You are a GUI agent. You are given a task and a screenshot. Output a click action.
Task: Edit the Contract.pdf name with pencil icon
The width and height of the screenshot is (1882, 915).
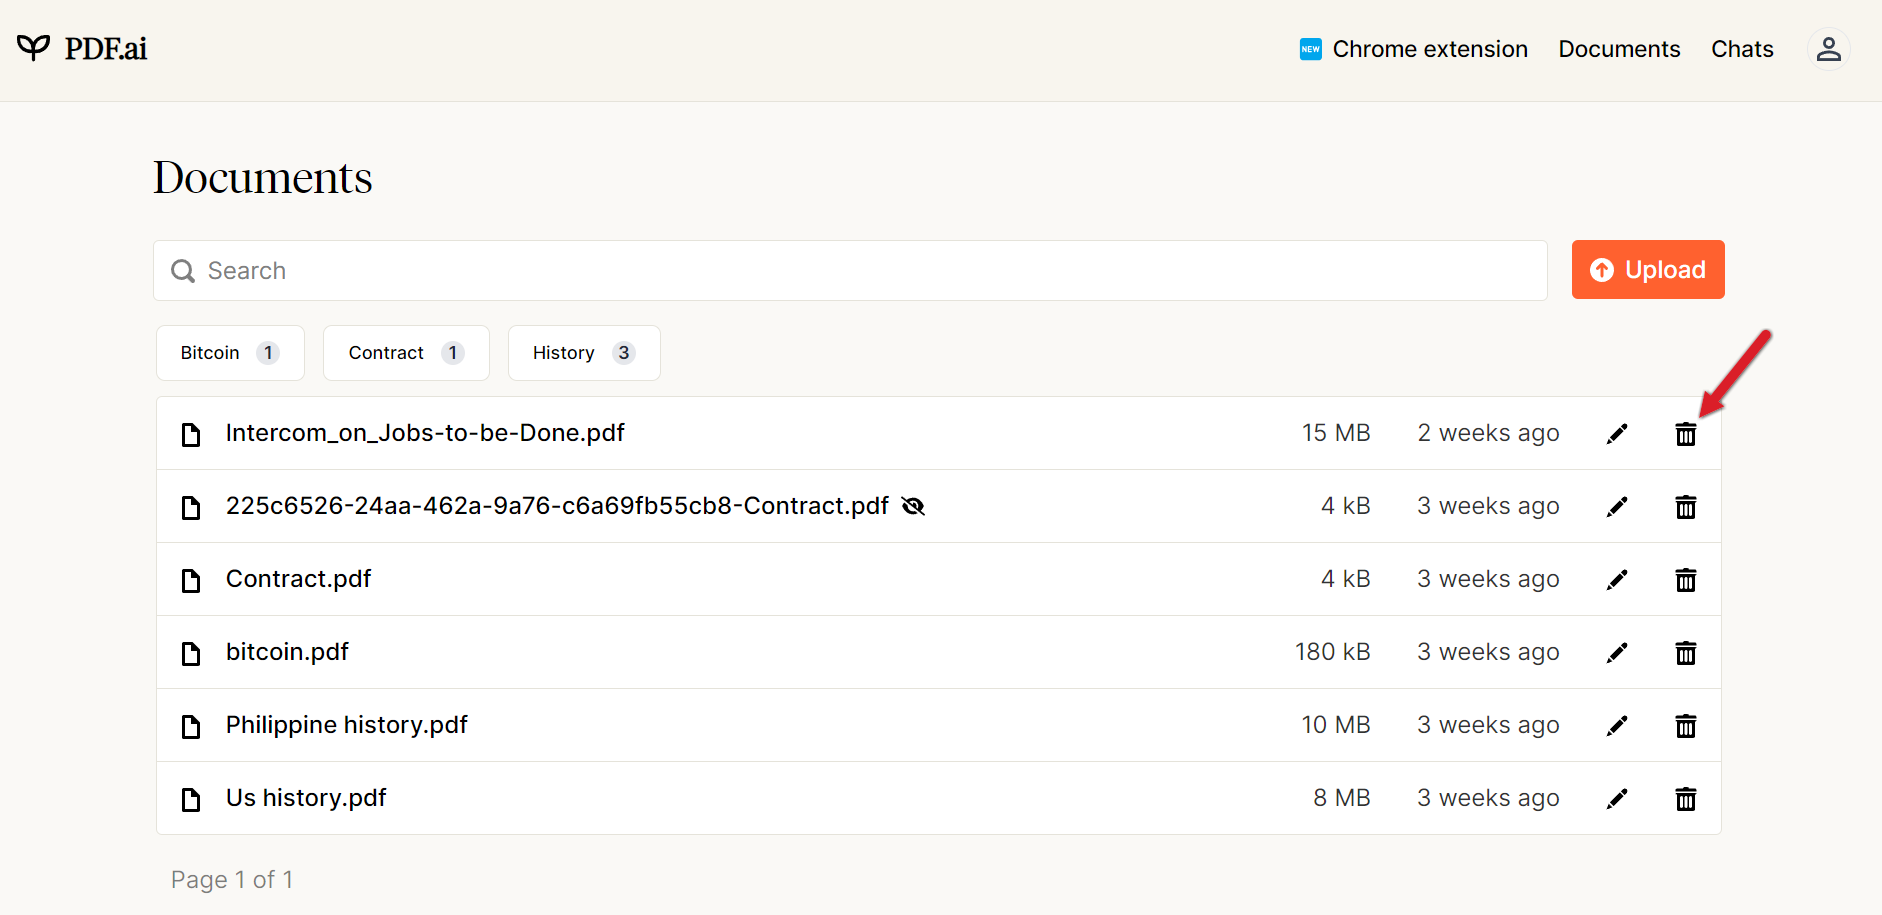coord(1616,580)
